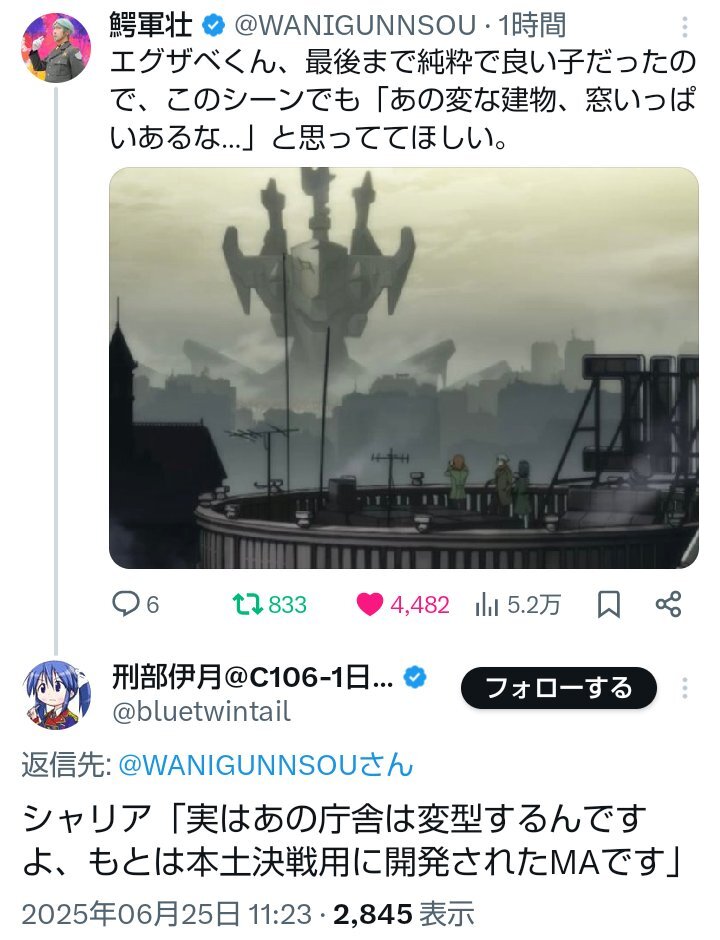Click the 鰐軍壮 display name
Image resolution: width=720 pixels, height=940 pixels.
click(152, 26)
